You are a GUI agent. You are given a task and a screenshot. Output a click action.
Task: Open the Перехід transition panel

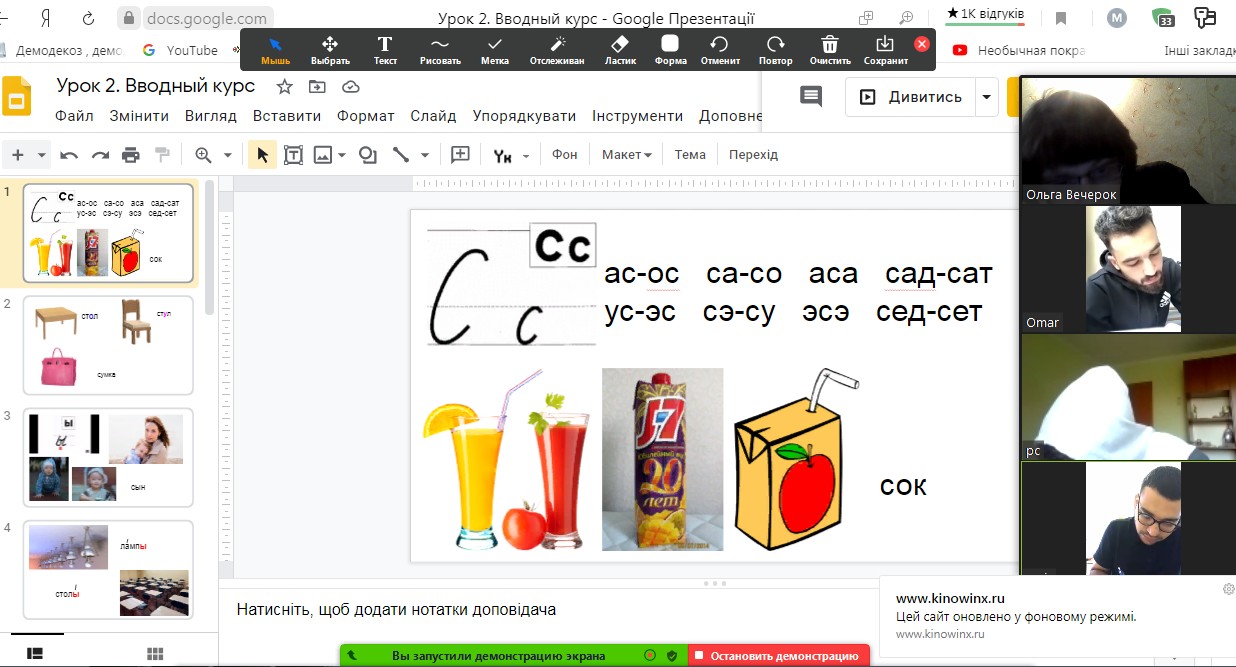click(753, 154)
